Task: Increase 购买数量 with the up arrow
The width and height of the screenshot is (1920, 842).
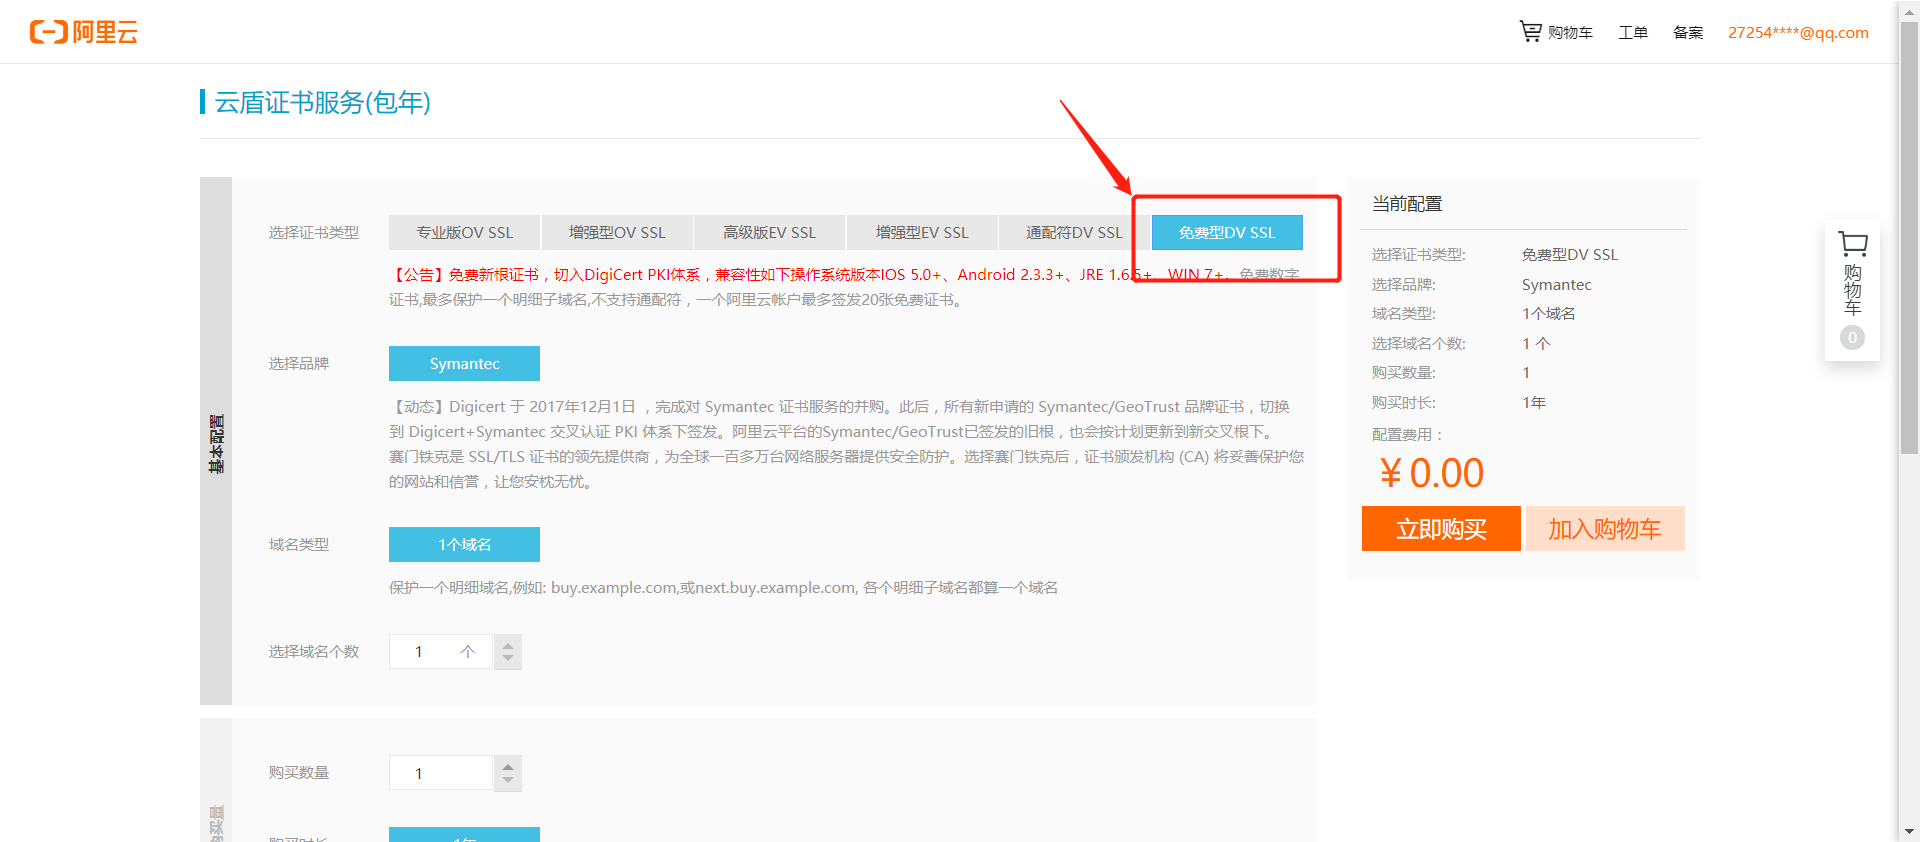Action: click(508, 765)
